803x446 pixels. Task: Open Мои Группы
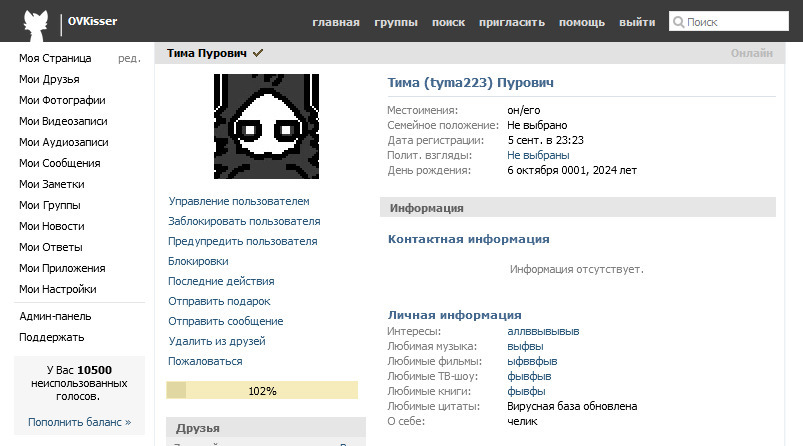(50, 205)
